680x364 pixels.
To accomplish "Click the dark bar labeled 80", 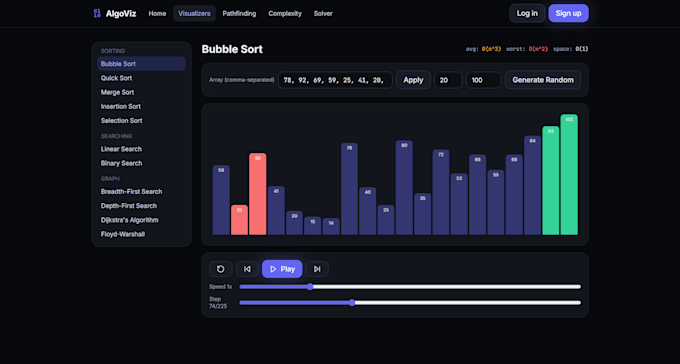I will [404, 187].
